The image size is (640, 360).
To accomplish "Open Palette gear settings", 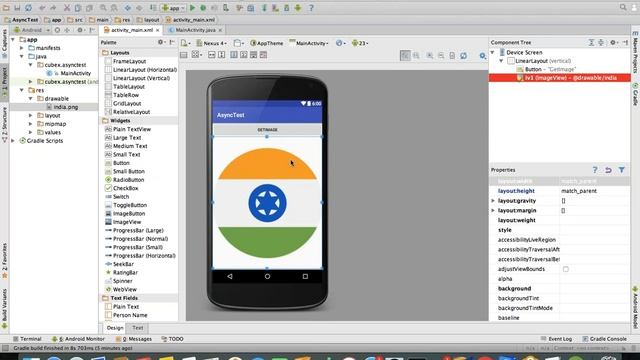I will [x=161, y=42].
